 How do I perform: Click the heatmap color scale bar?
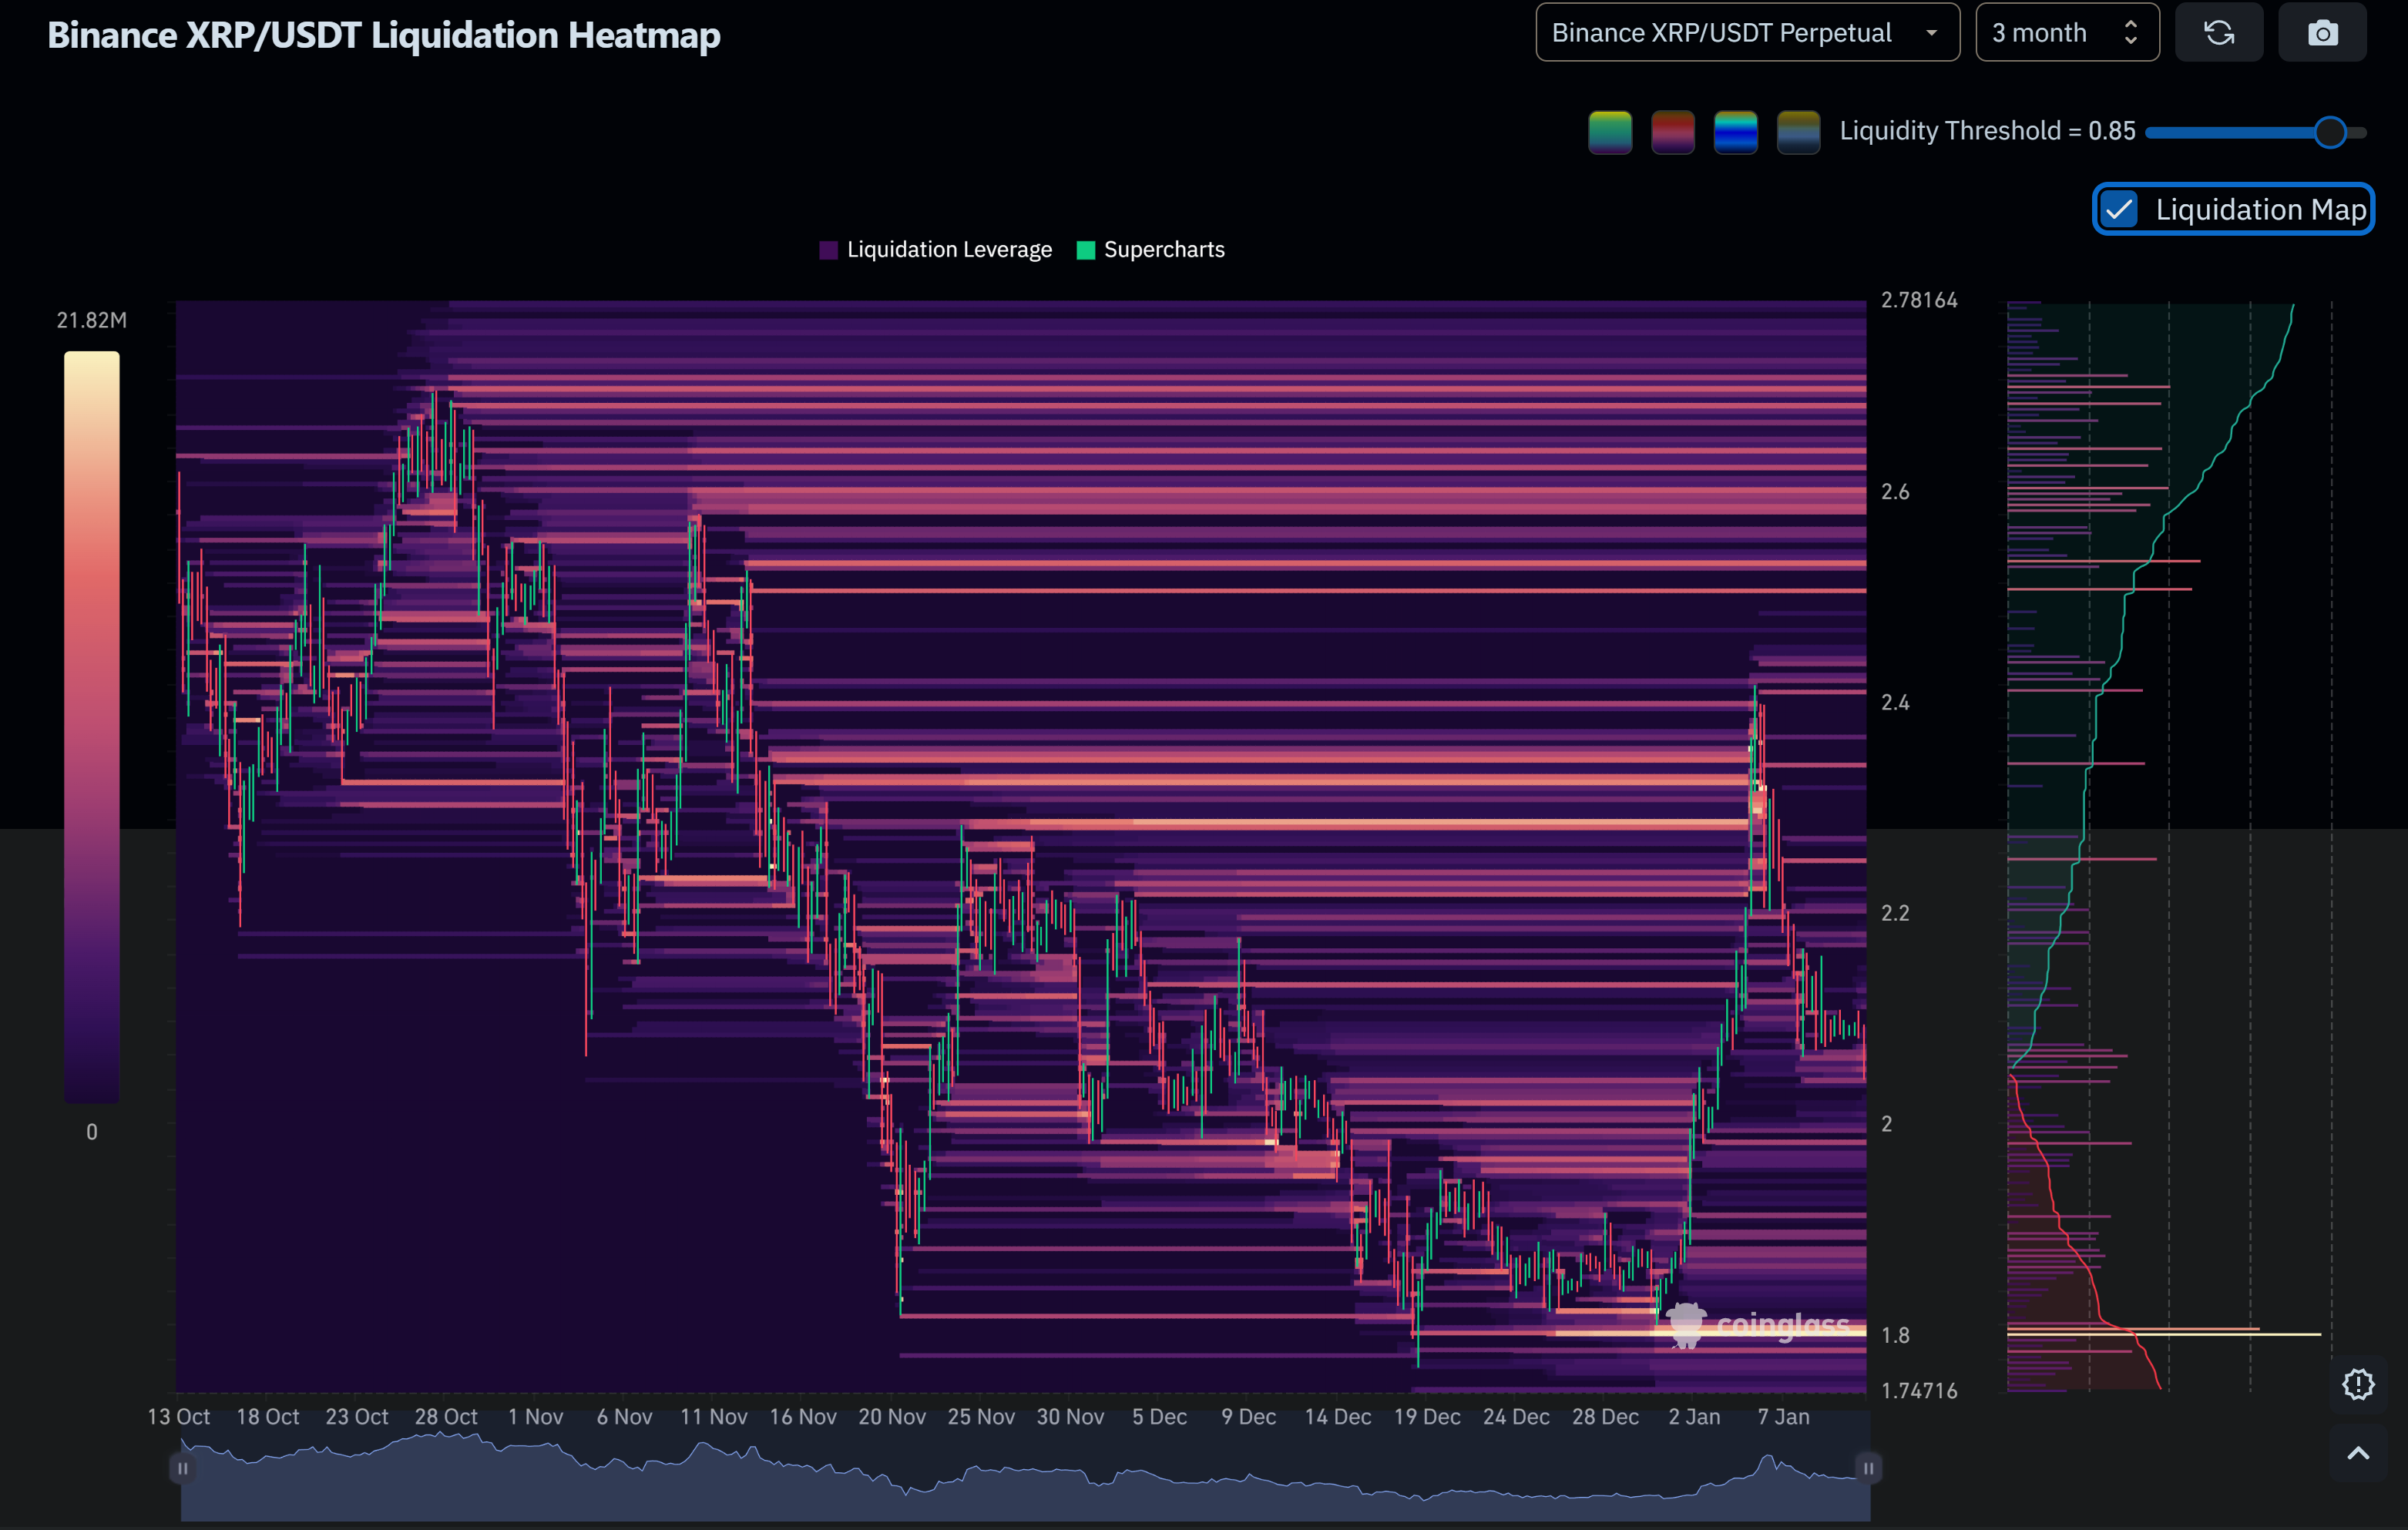click(x=92, y=727)
